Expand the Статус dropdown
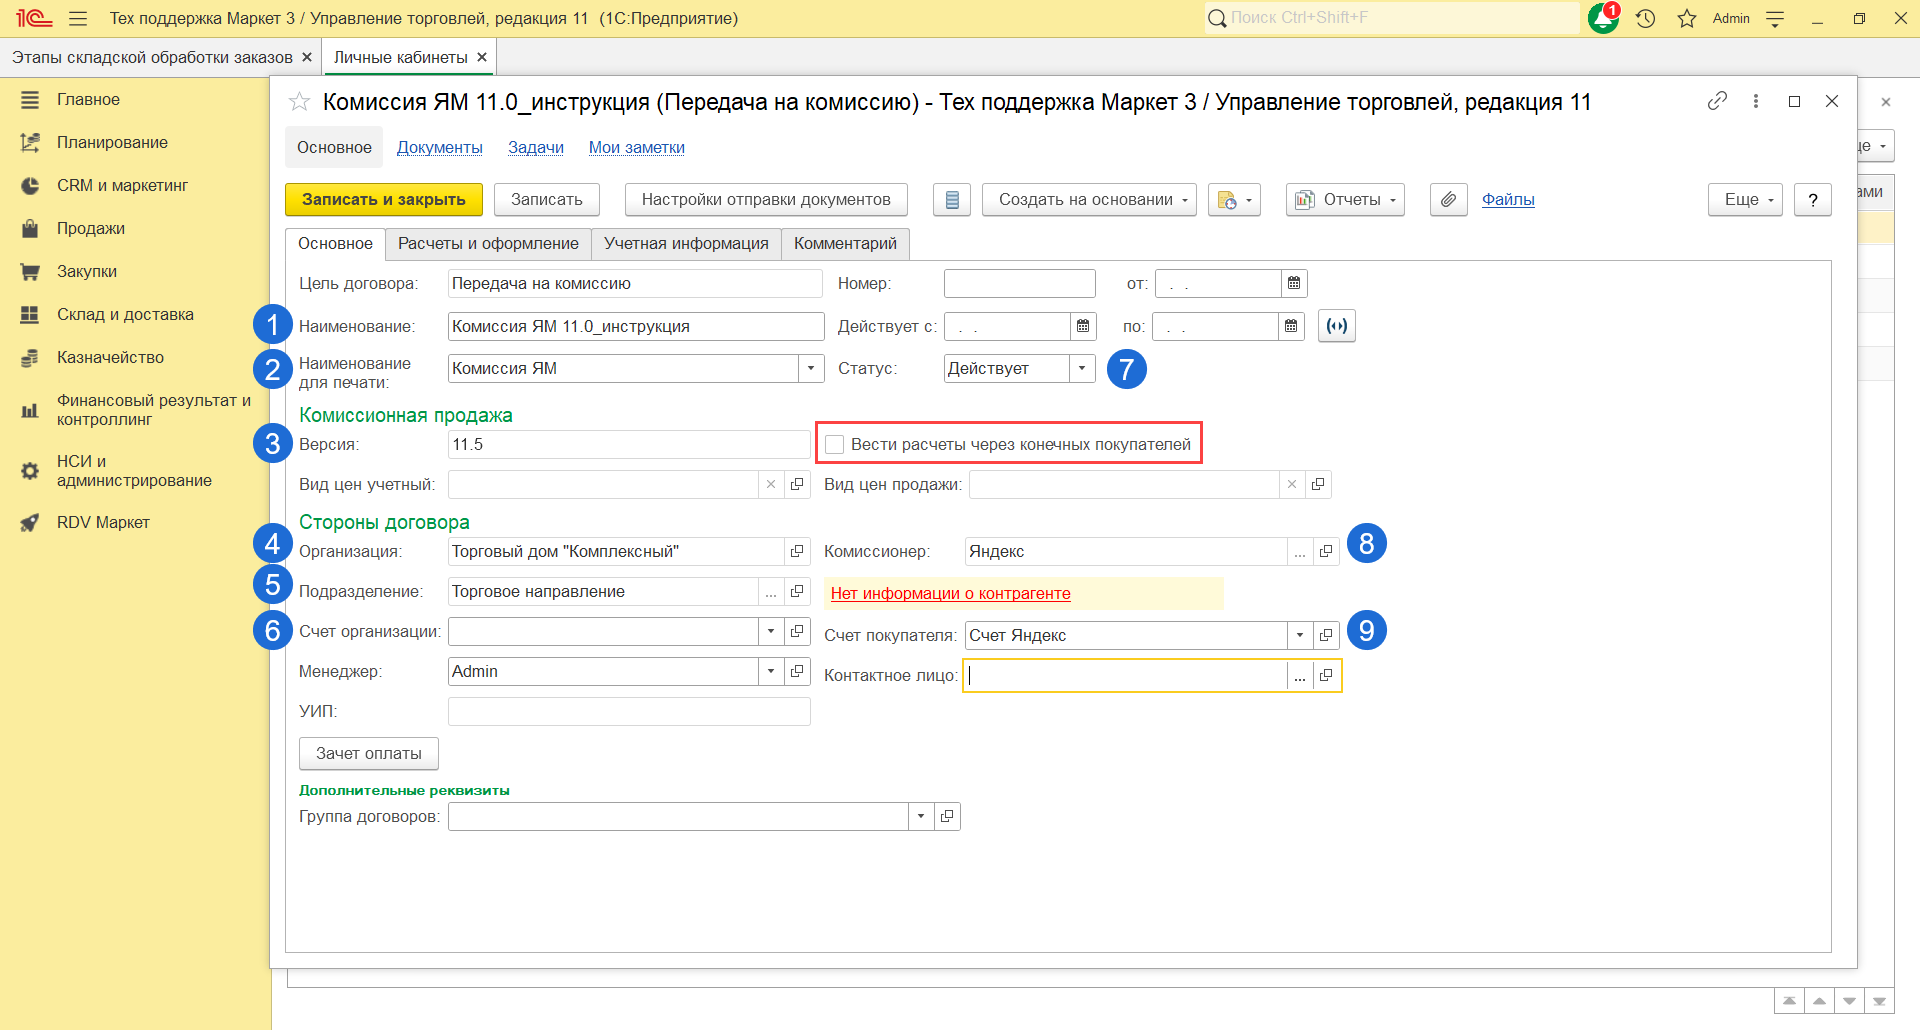 pos(1082,368)
